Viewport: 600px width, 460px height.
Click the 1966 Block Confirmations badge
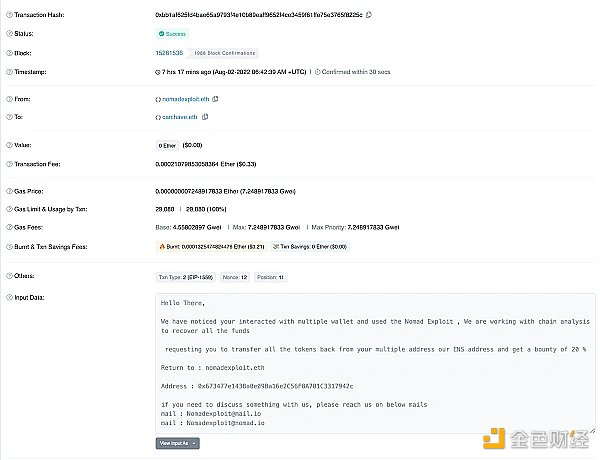(x=224, y=53)
